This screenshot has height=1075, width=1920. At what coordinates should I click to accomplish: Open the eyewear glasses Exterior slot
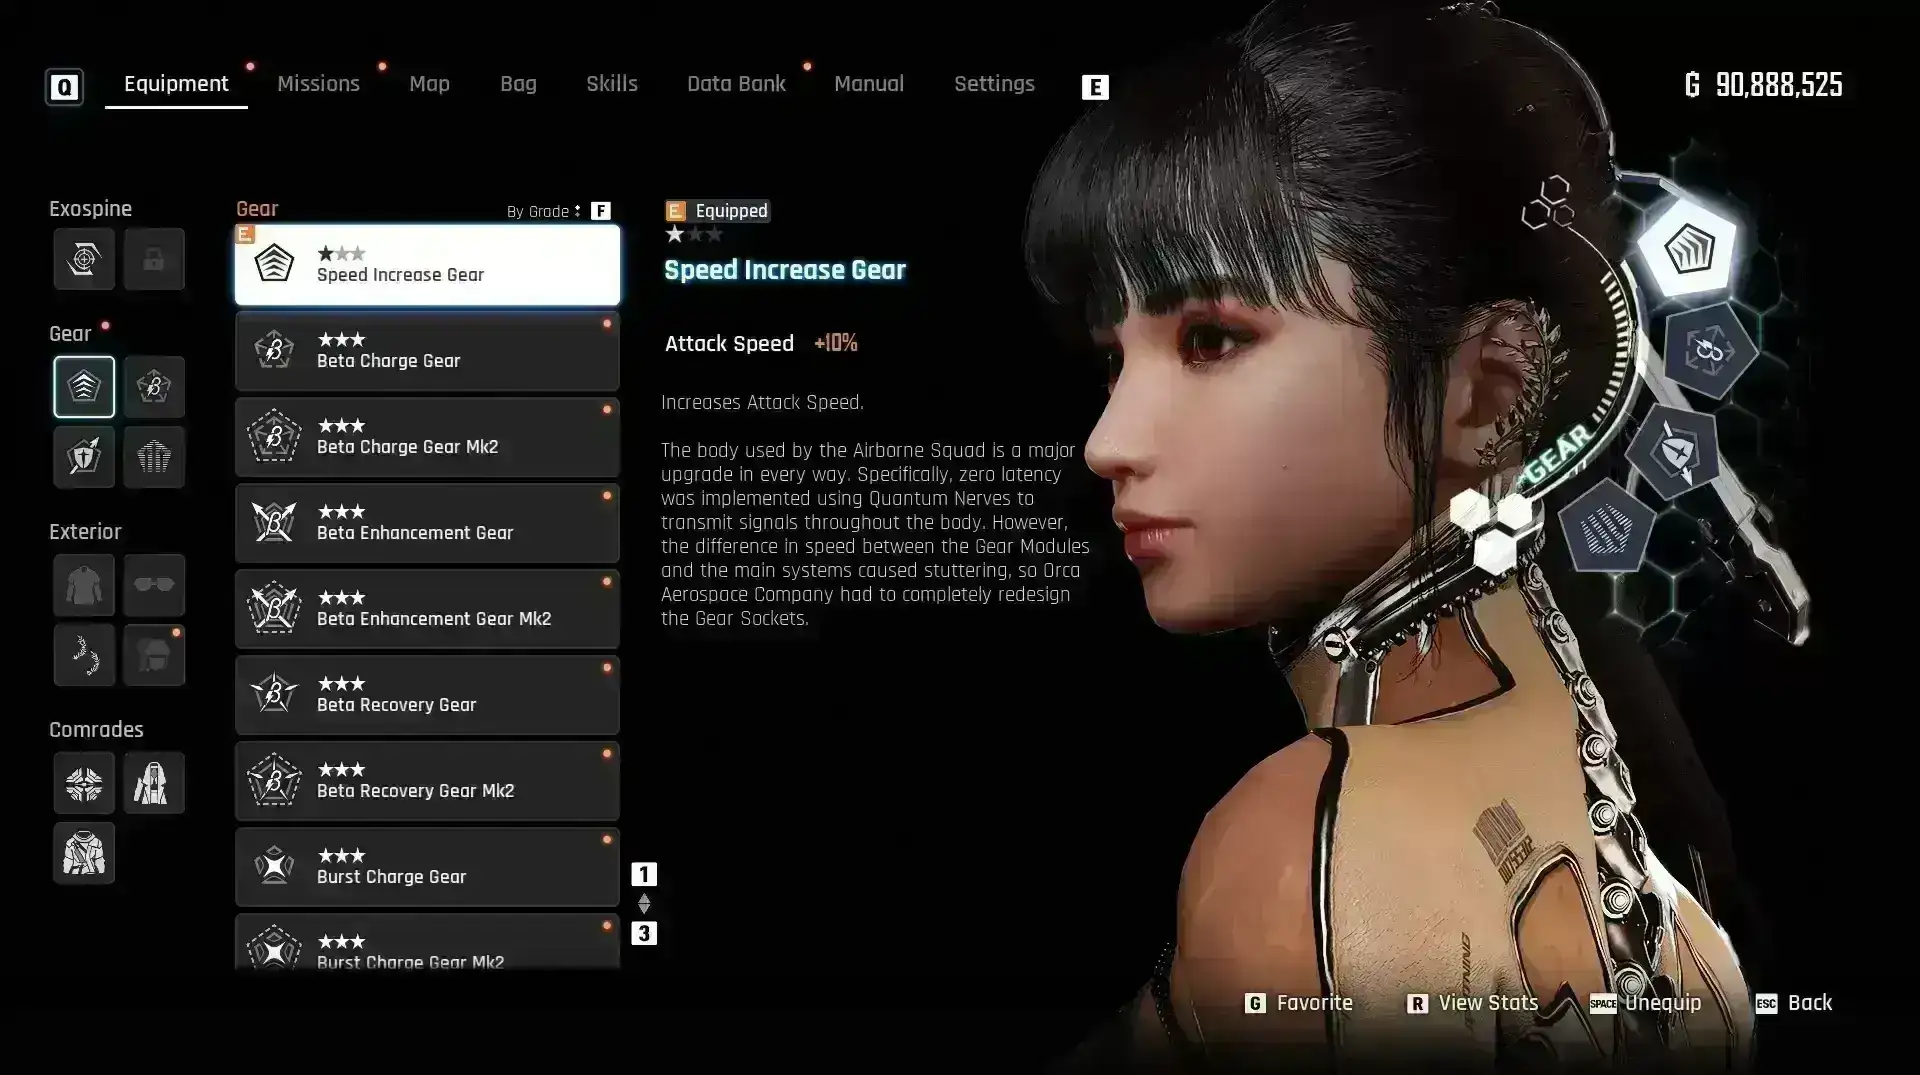point(154,585)
